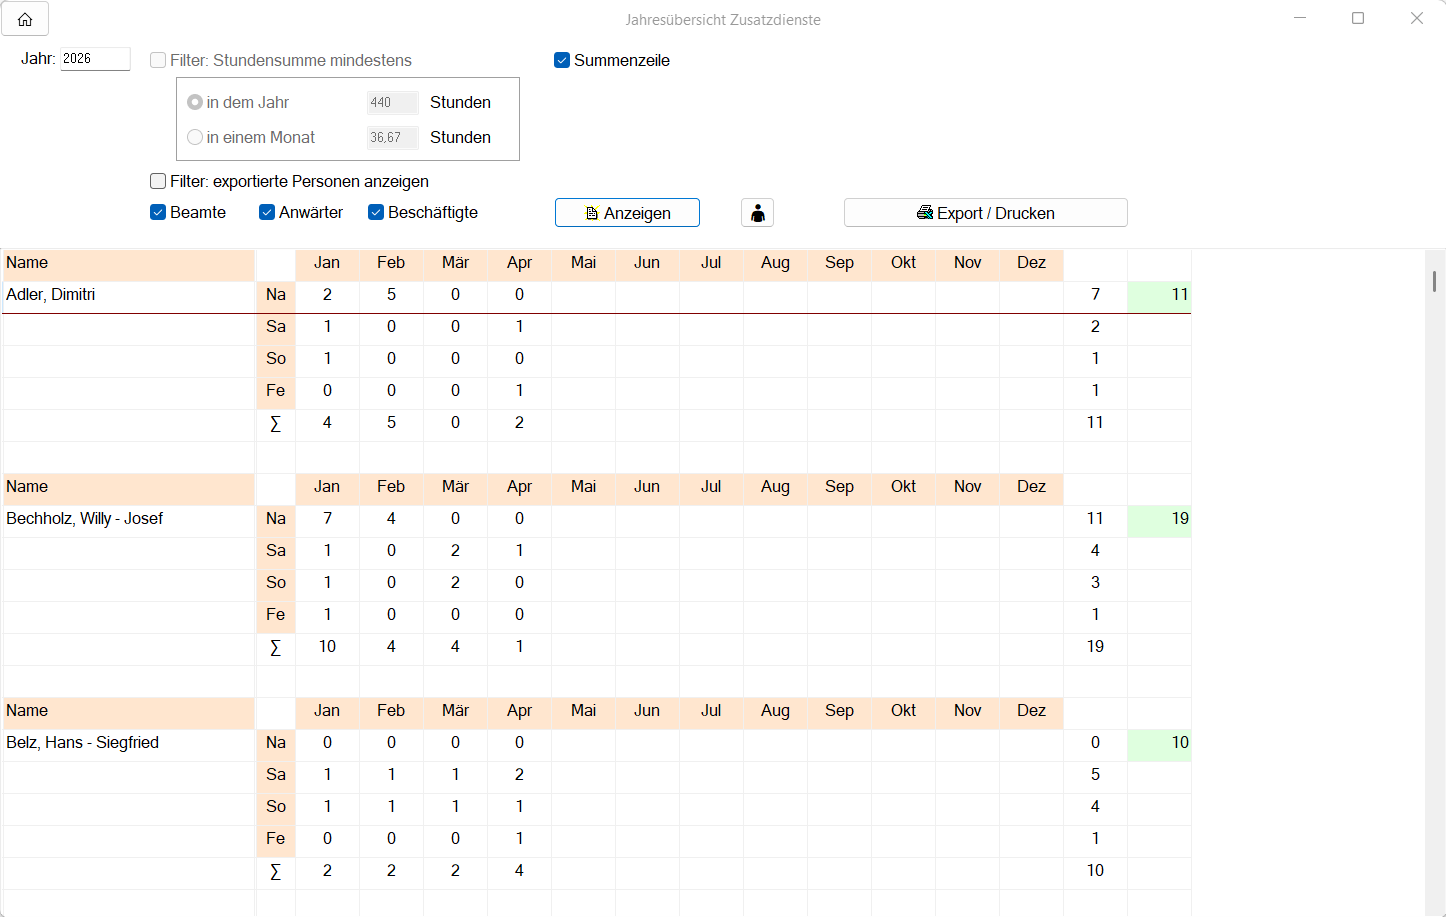Screen dimensions: 1446x917
Task: Click the vertical scrollbar thumb
Action: [x=1434, y=281]
